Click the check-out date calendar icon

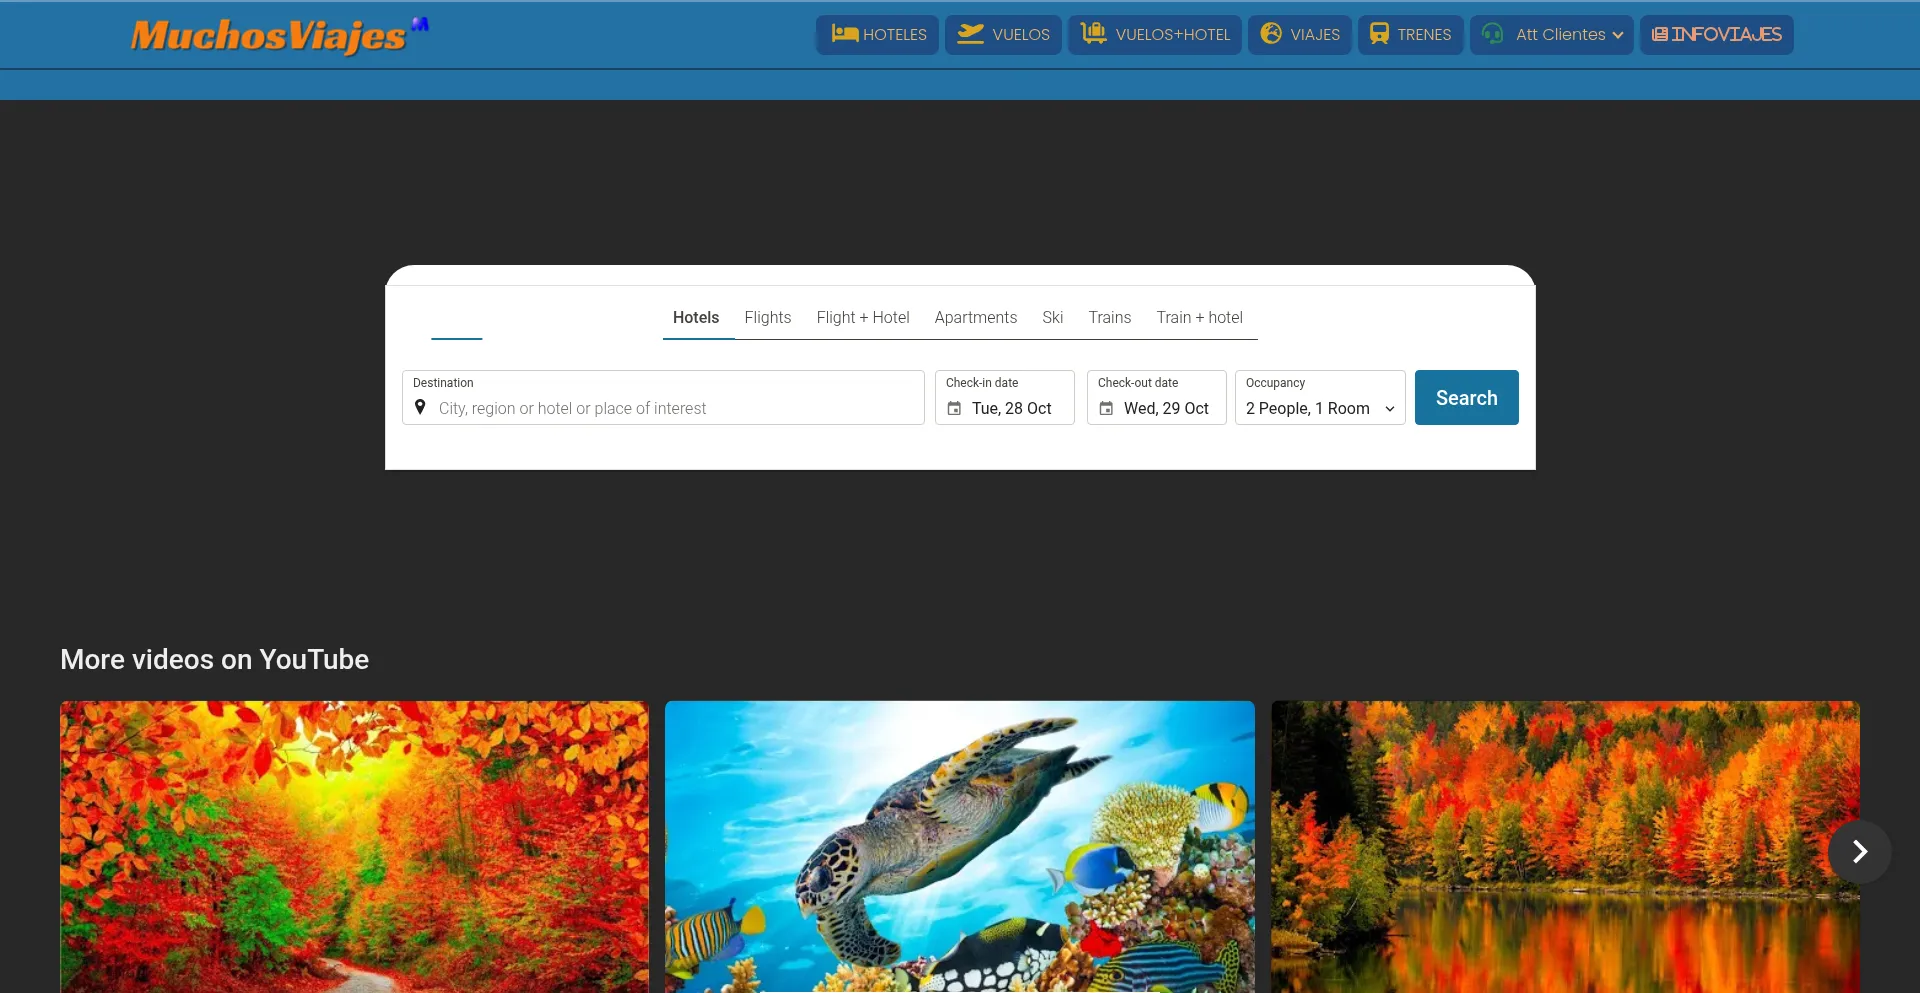click(x=1106, y=409)
